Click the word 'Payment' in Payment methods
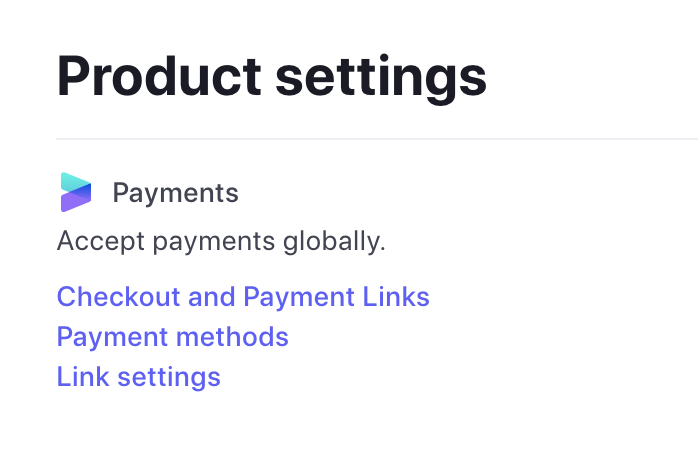 point(112,338)
